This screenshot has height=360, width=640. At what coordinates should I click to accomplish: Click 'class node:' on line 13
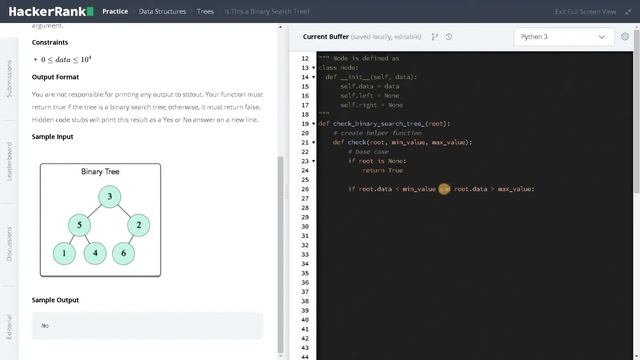point(338,68)
